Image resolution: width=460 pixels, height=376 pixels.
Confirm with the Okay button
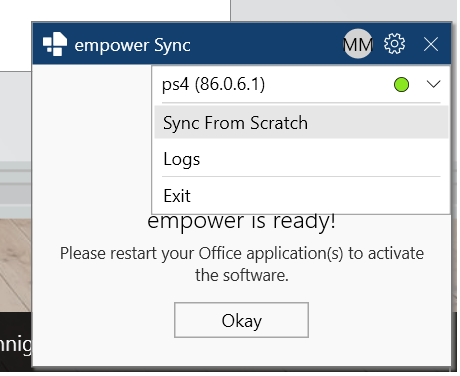241,320
